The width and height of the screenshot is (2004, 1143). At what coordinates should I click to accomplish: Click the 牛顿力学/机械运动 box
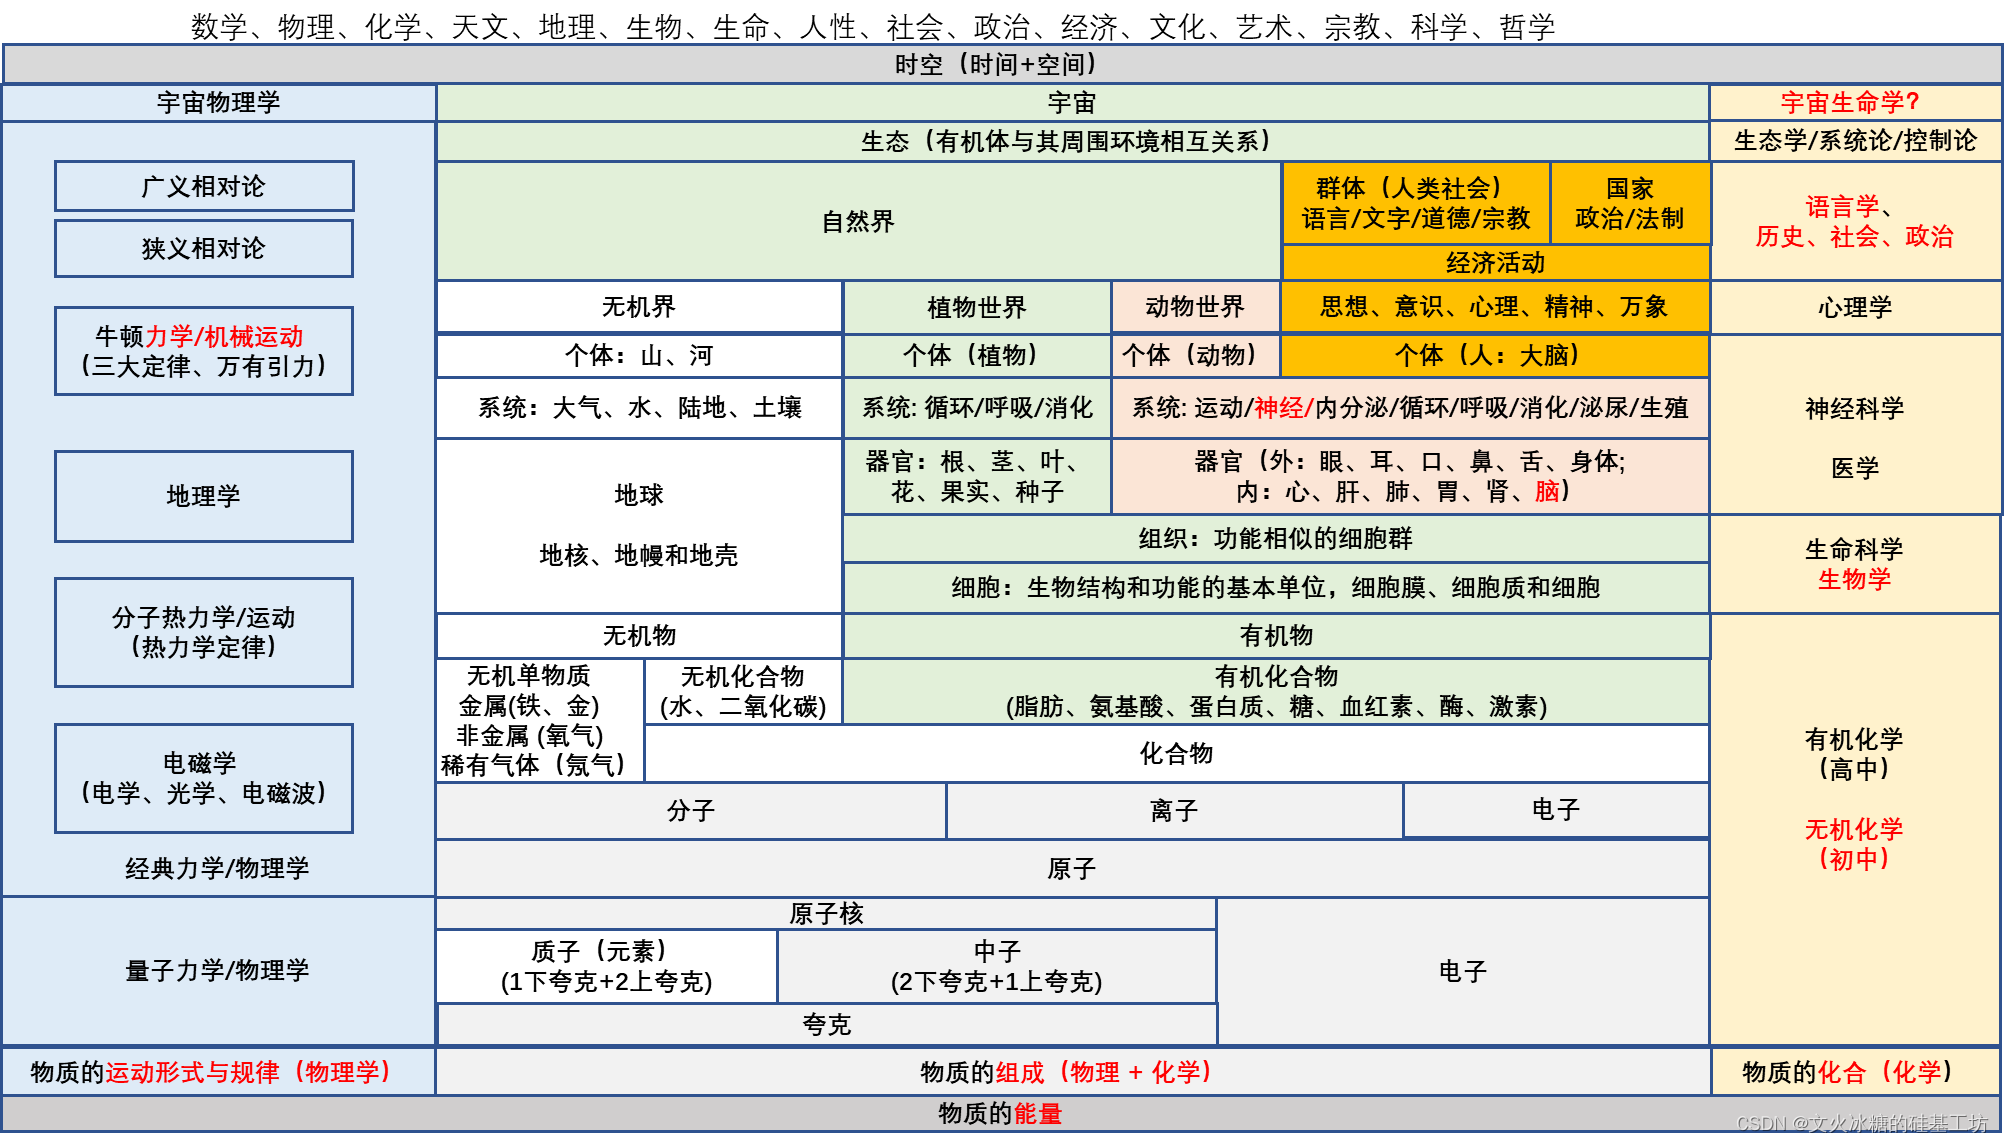coord(204,351)
